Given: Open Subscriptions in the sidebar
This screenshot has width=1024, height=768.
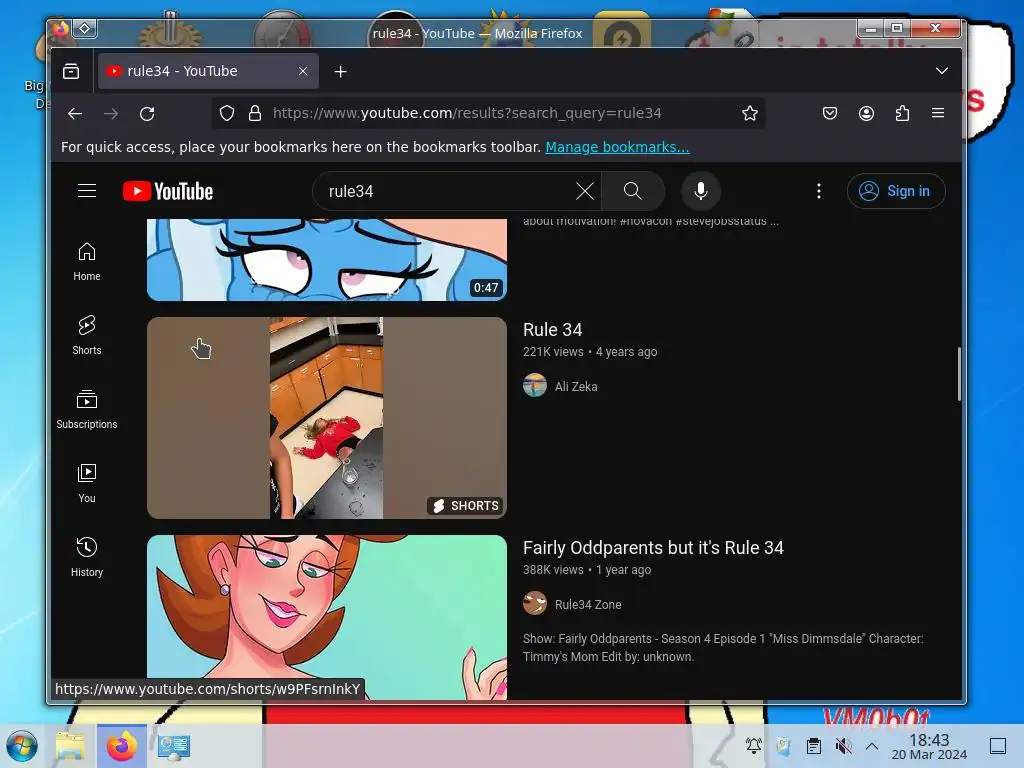Looking at the screenshot, I should pos(87,409).
